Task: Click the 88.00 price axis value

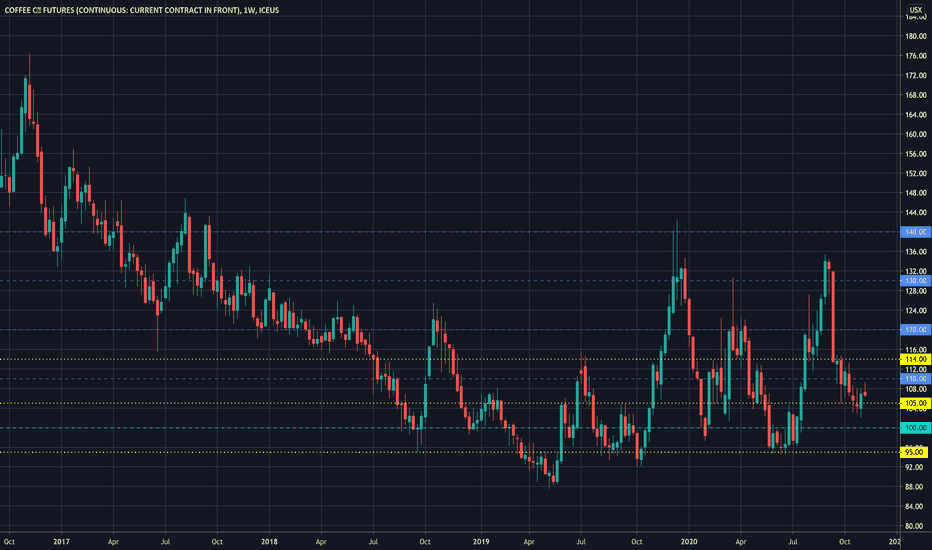Action: [x=916, y=487]
